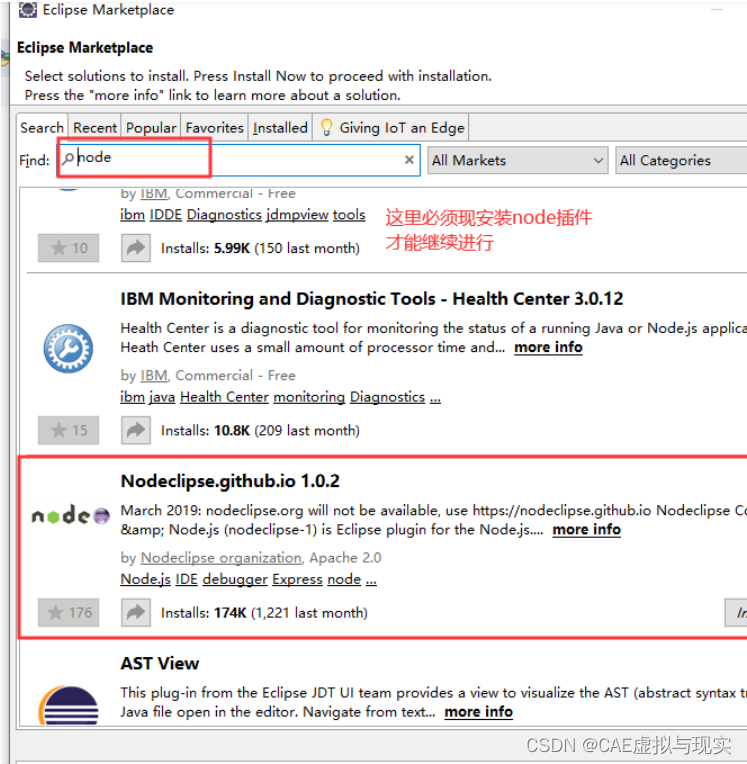This screenshot has width=747, height=764.
Task: Favorite Health Center with 15 stars
Action: [68, 430]
